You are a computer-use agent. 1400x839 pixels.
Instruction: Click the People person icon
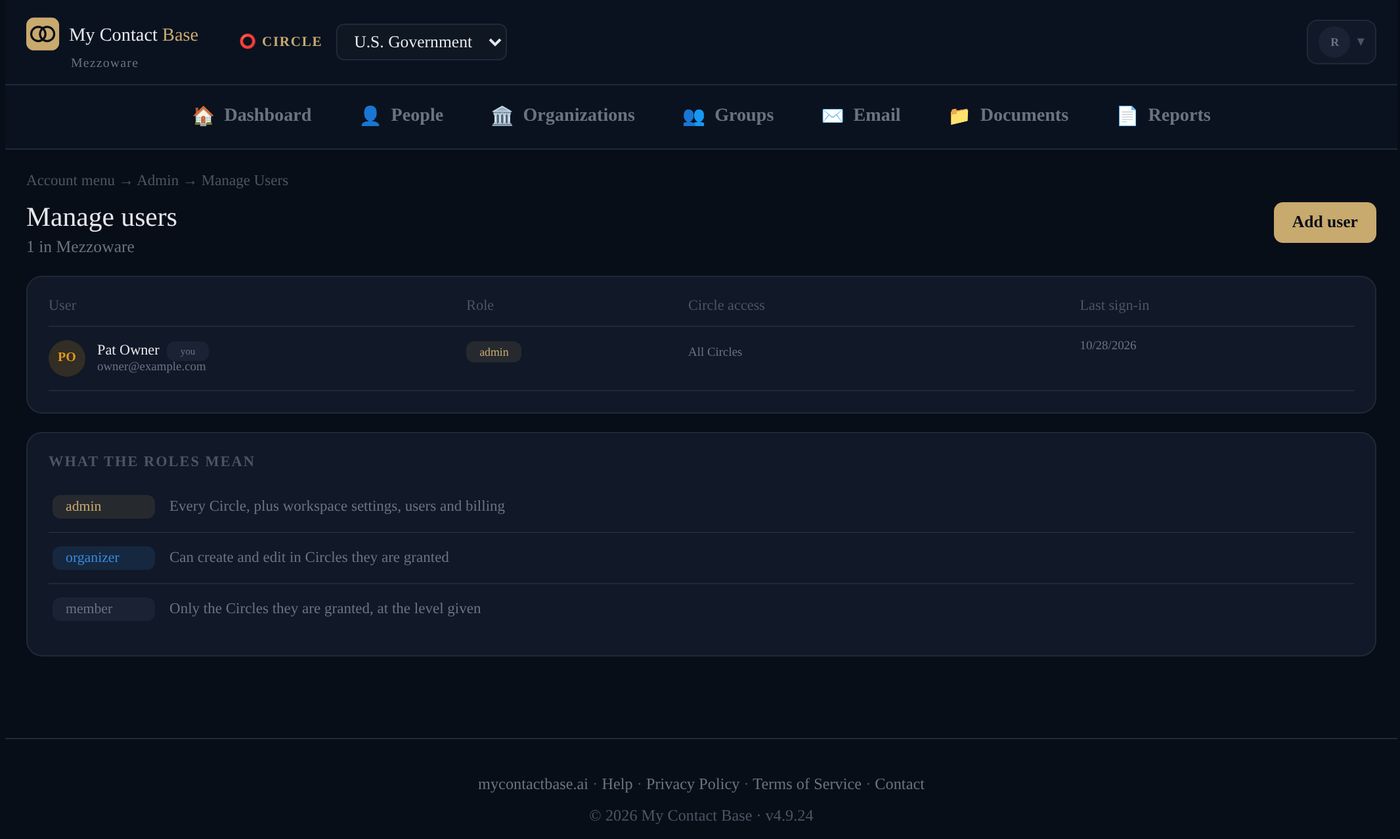tap(370, 116)
